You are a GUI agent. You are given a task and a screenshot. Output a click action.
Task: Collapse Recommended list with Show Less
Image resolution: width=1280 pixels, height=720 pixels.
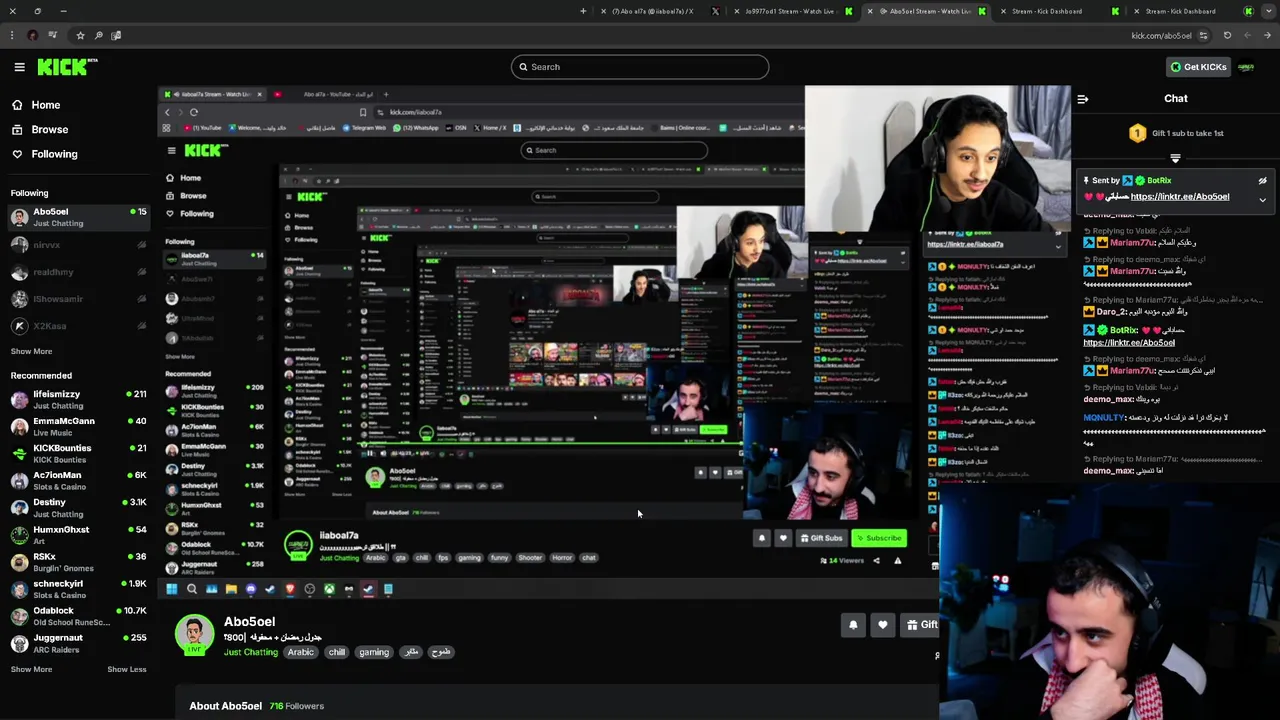click(127, 669)
